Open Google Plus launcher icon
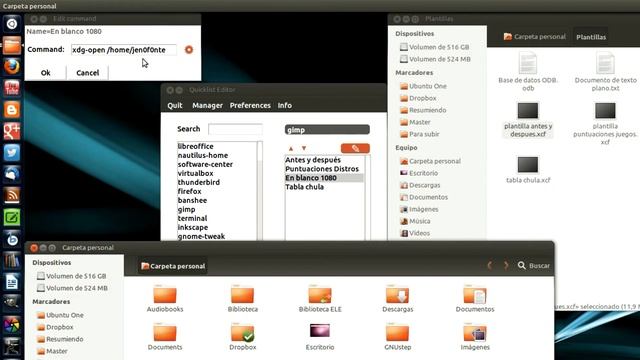Screen dimensions: 640x360 tap(12, 131)
